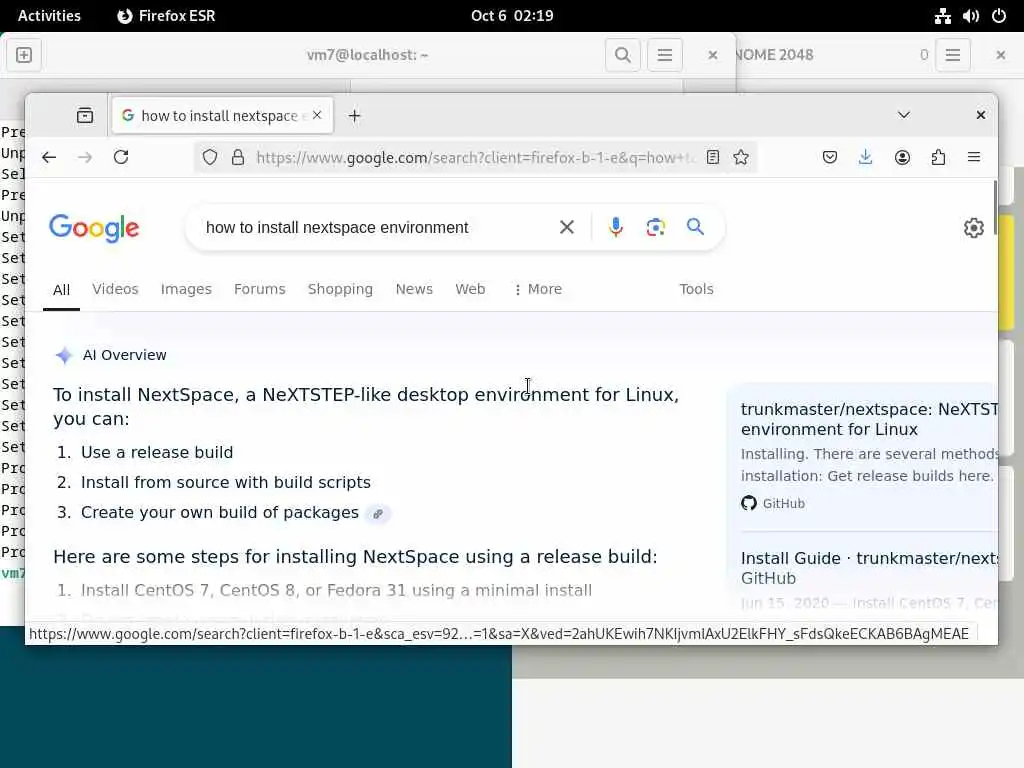Viewport: 1024px width, 768px height.
Task: Open Firefox extensions puzzle icon
Action: [x=938, y=157]
